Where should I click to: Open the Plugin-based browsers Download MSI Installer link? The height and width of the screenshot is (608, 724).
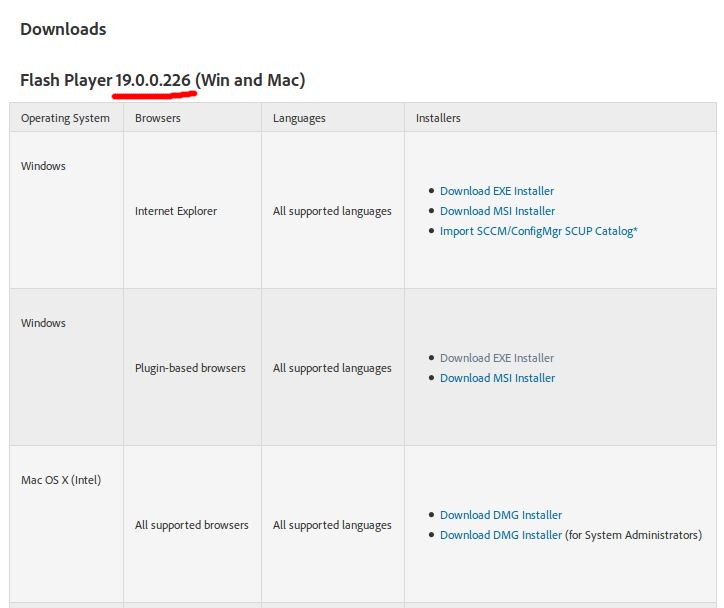click(497, 378)
